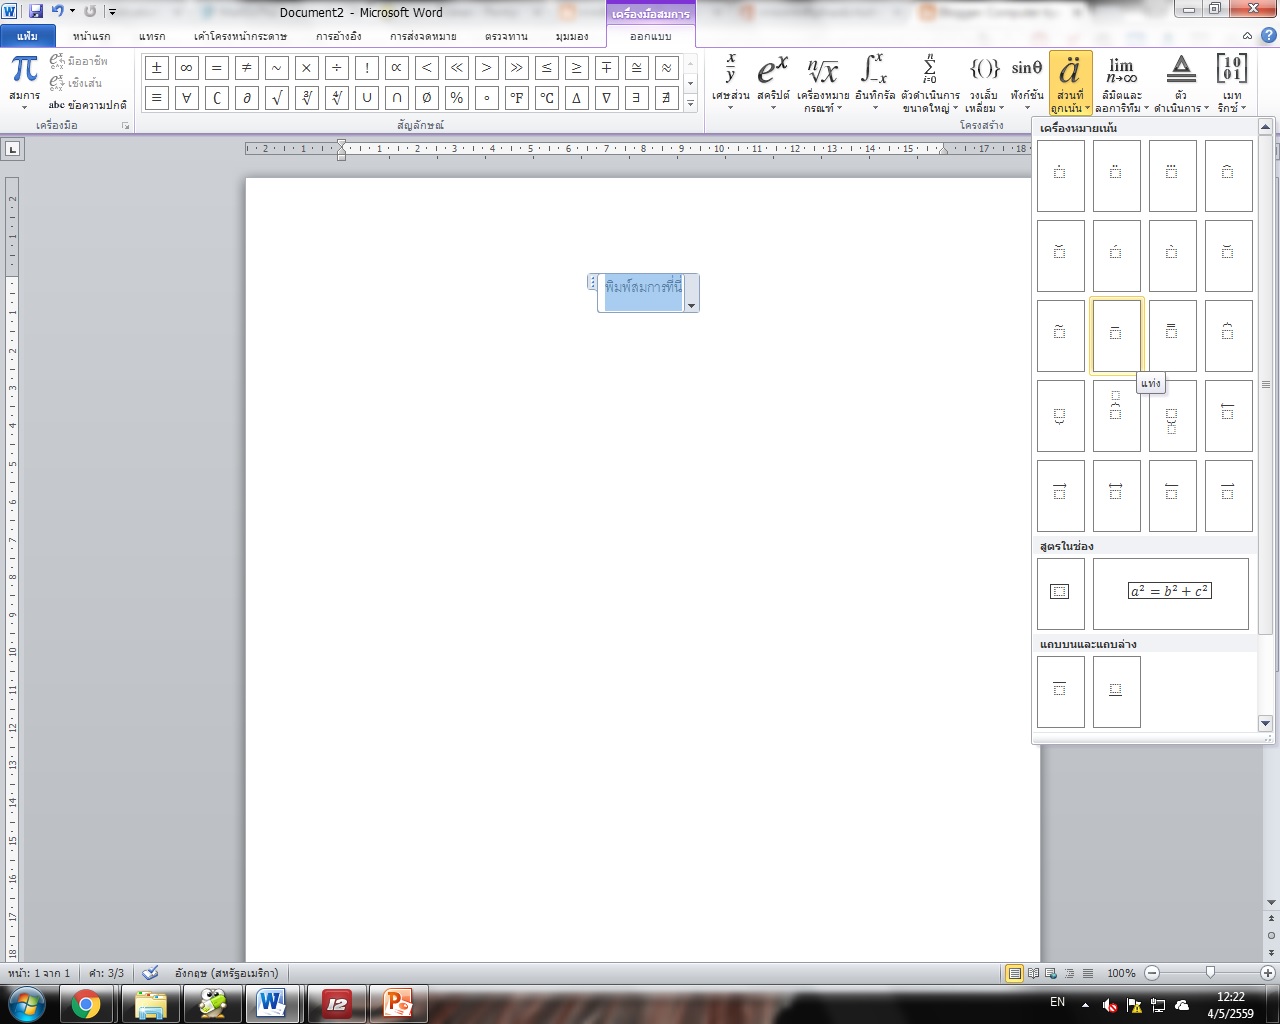Insert the approximately-equal (≈) symbol
The image size is (1280, 1024).
(666, 68)
